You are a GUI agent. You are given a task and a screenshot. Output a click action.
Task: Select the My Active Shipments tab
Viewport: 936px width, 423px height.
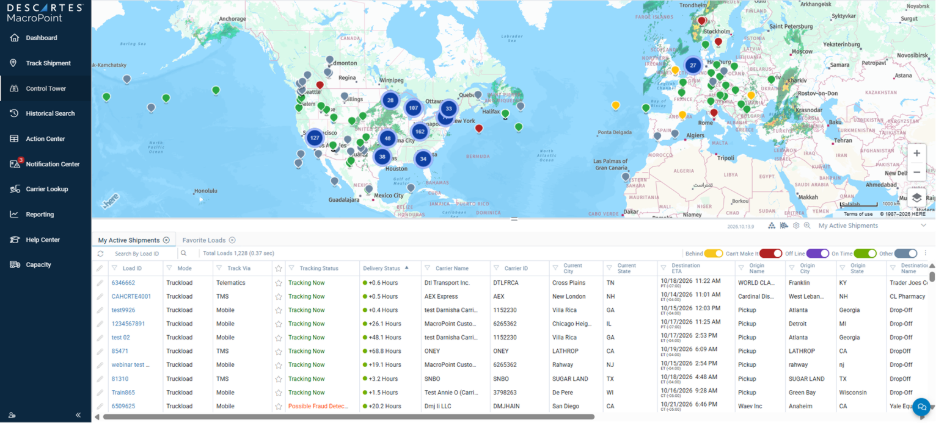[x=134, y=240]
